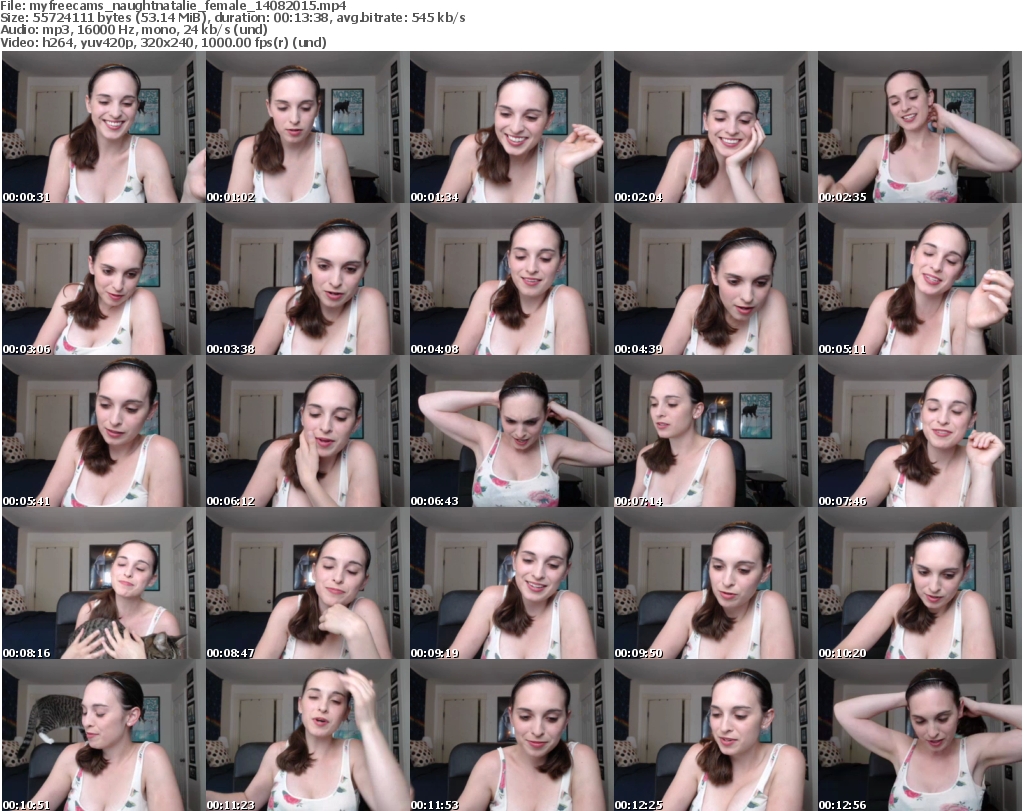Choose the frame stamped 00:03:38

(x=308, y=279)
